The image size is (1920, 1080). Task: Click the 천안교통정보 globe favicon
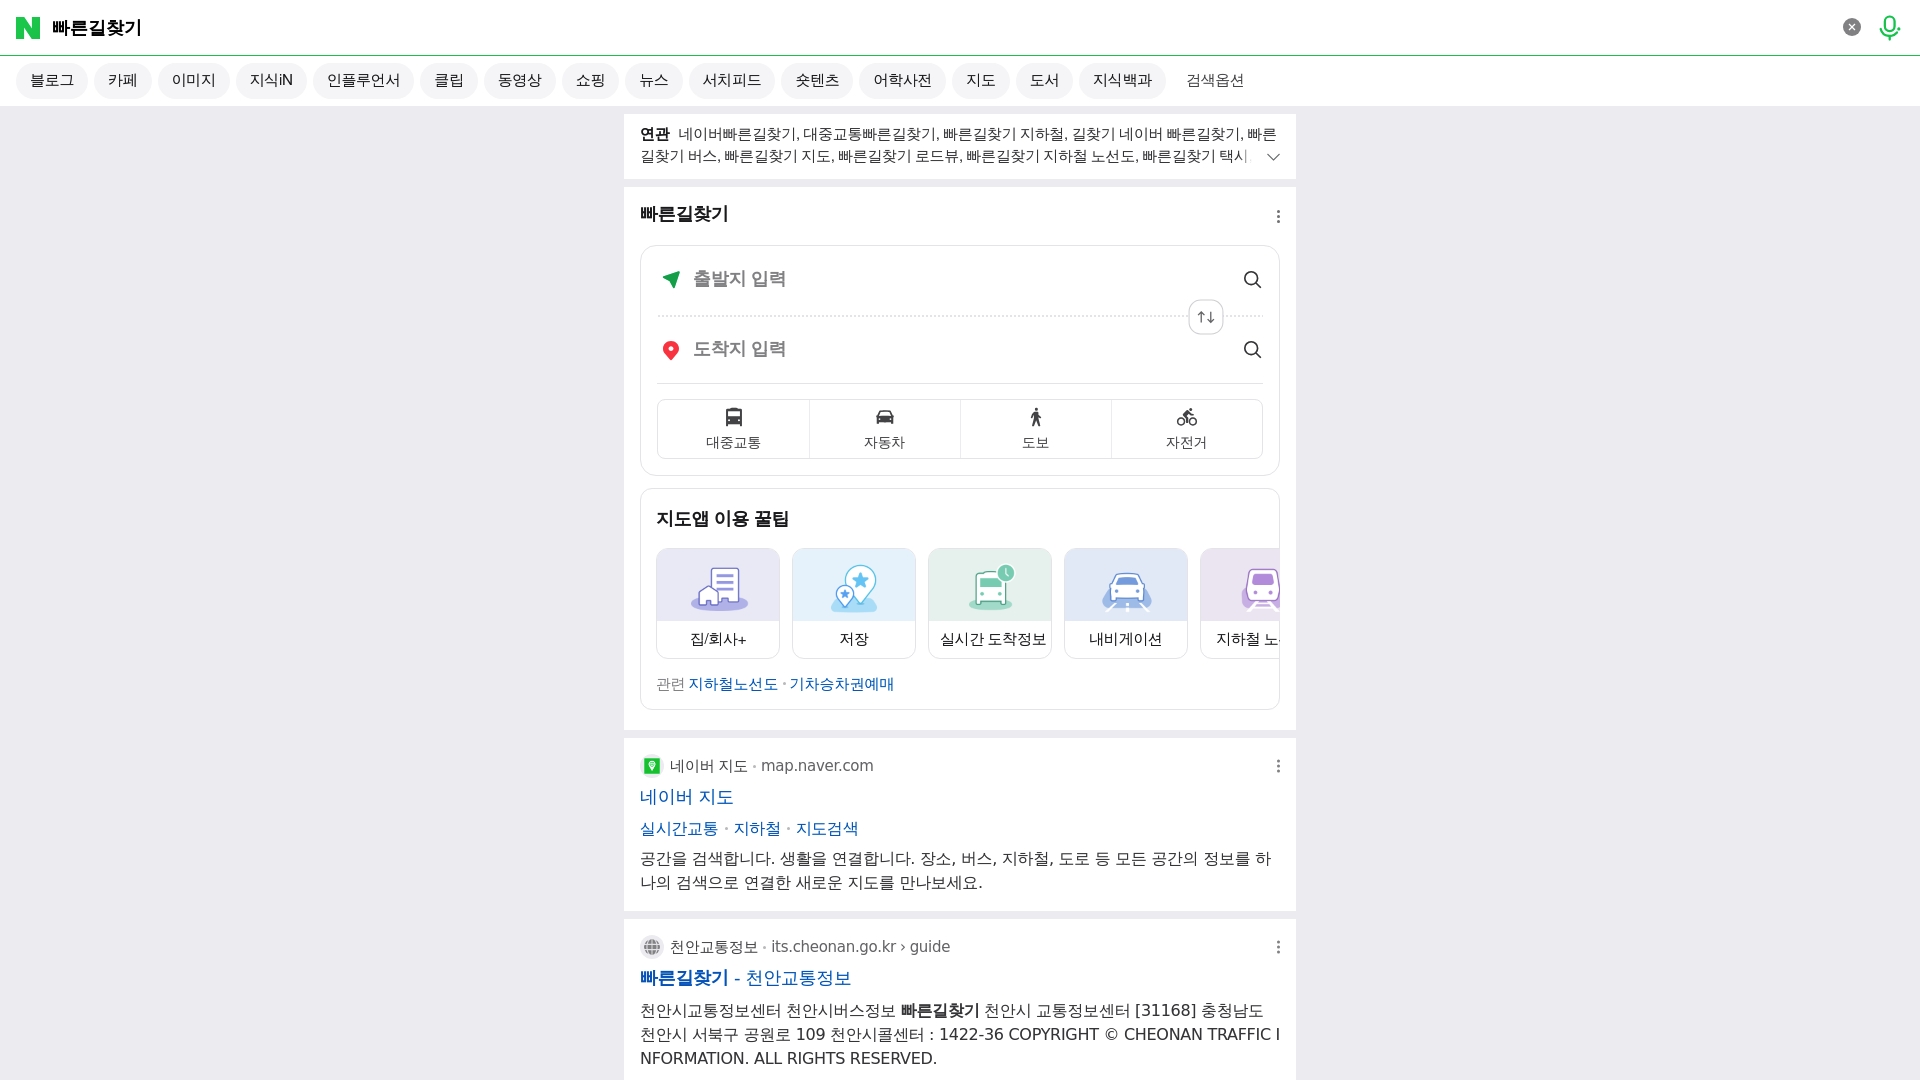(652, 947)
